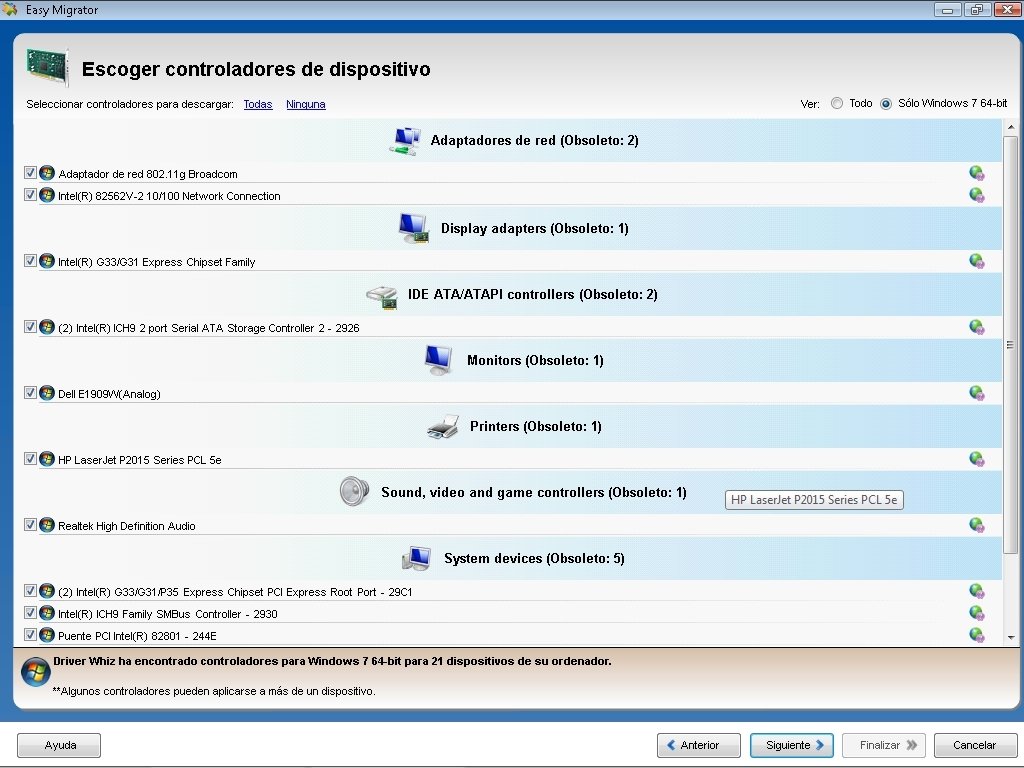Click the network card icon beside page title
Viewport: 1024px width, 768px height.
tap(48, 67)
